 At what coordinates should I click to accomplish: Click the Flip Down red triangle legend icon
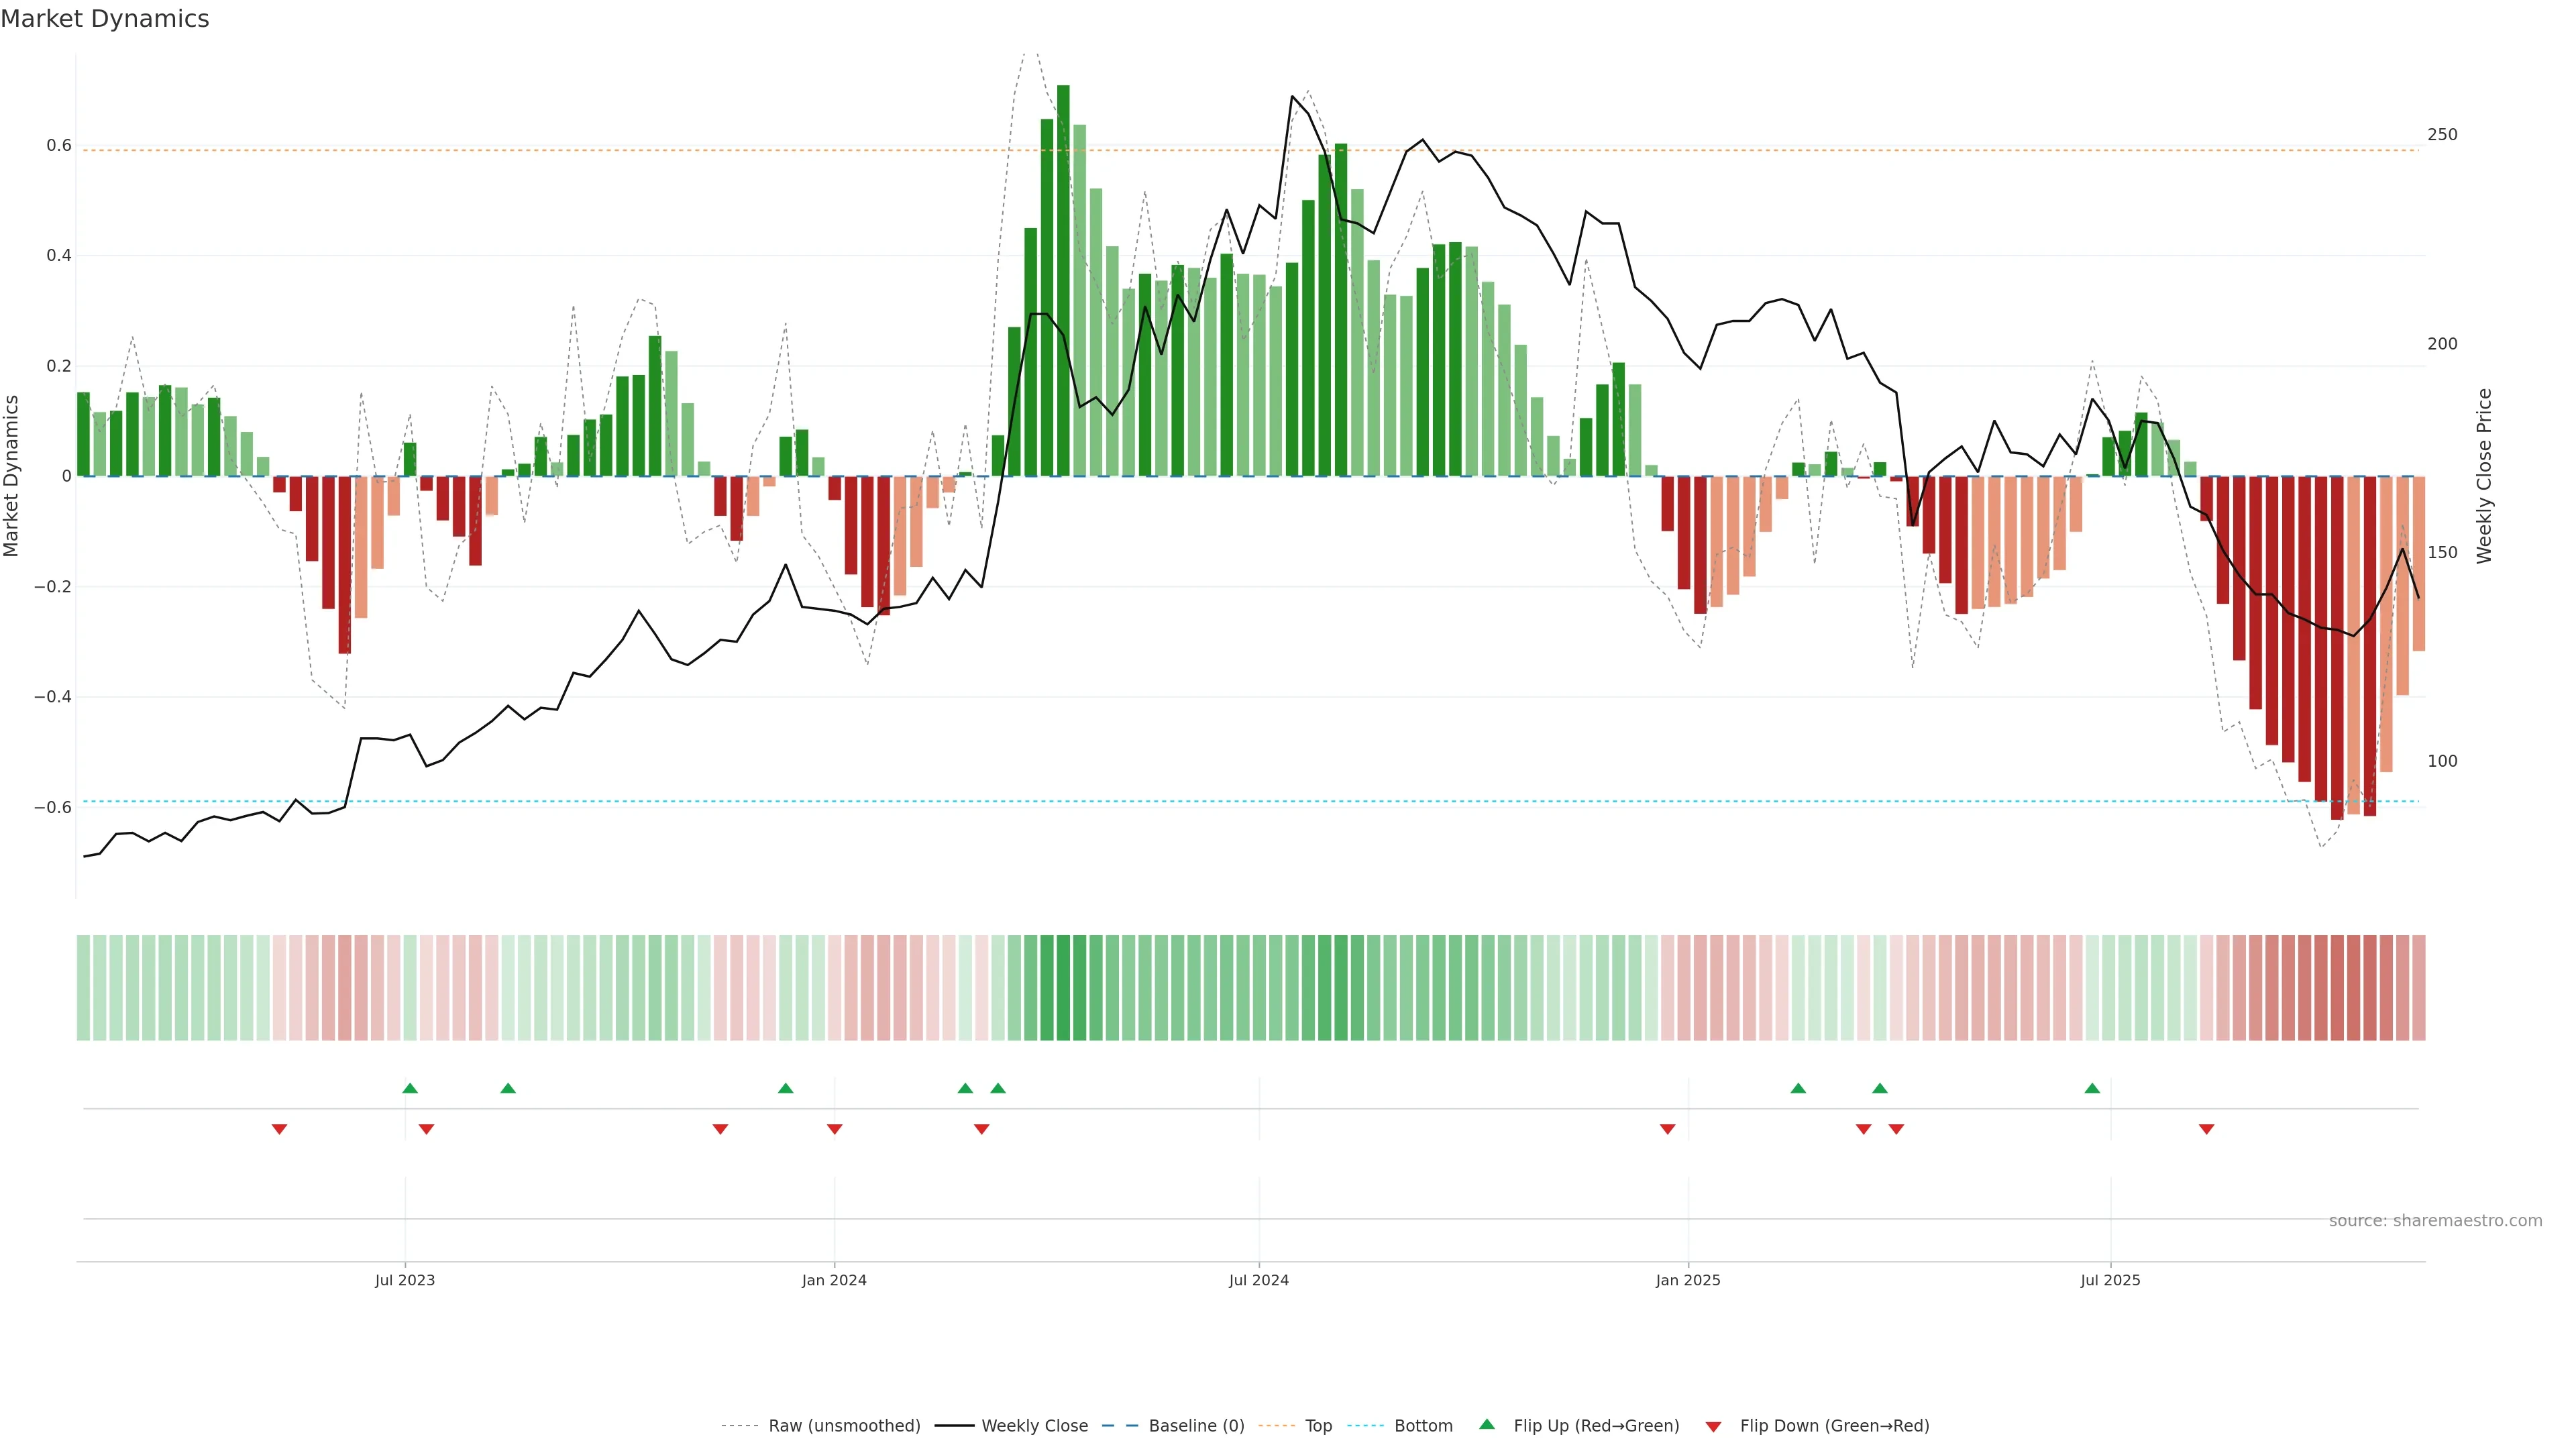[x=1713, y=1426]
